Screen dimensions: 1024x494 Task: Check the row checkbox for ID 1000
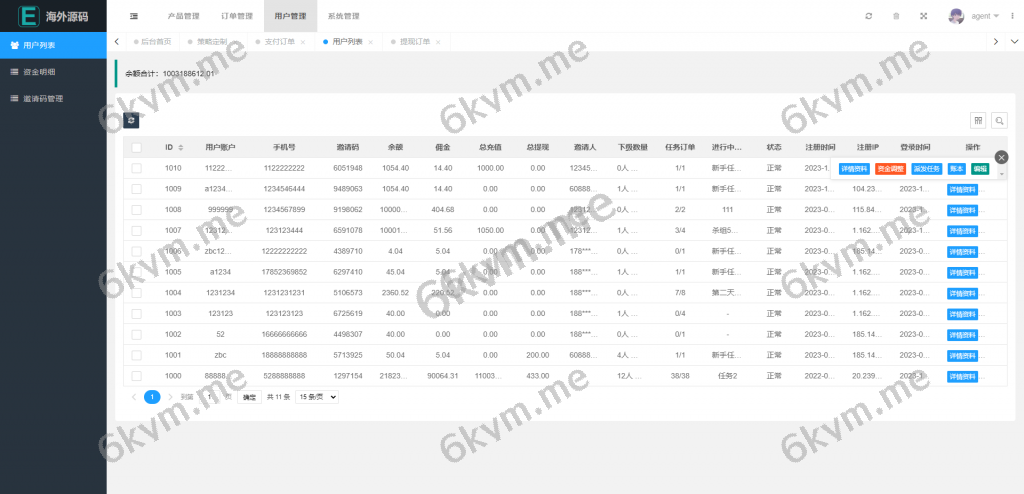click(136, 376)
